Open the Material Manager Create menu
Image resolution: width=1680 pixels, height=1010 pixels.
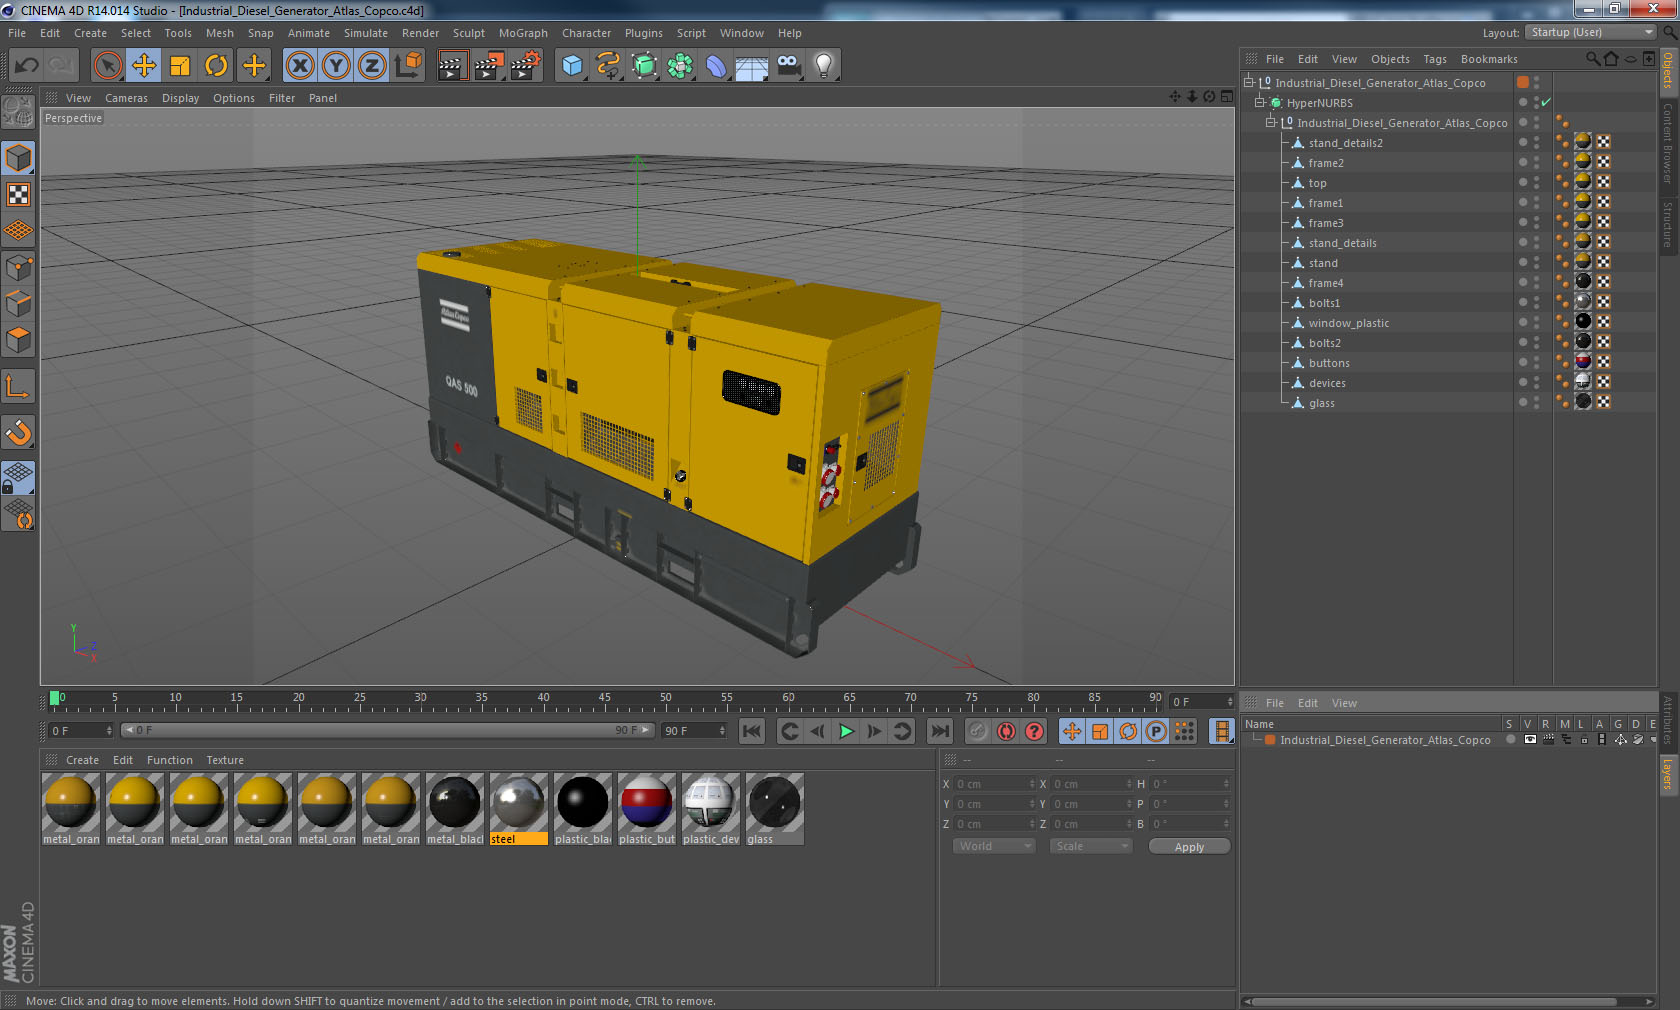82,760
